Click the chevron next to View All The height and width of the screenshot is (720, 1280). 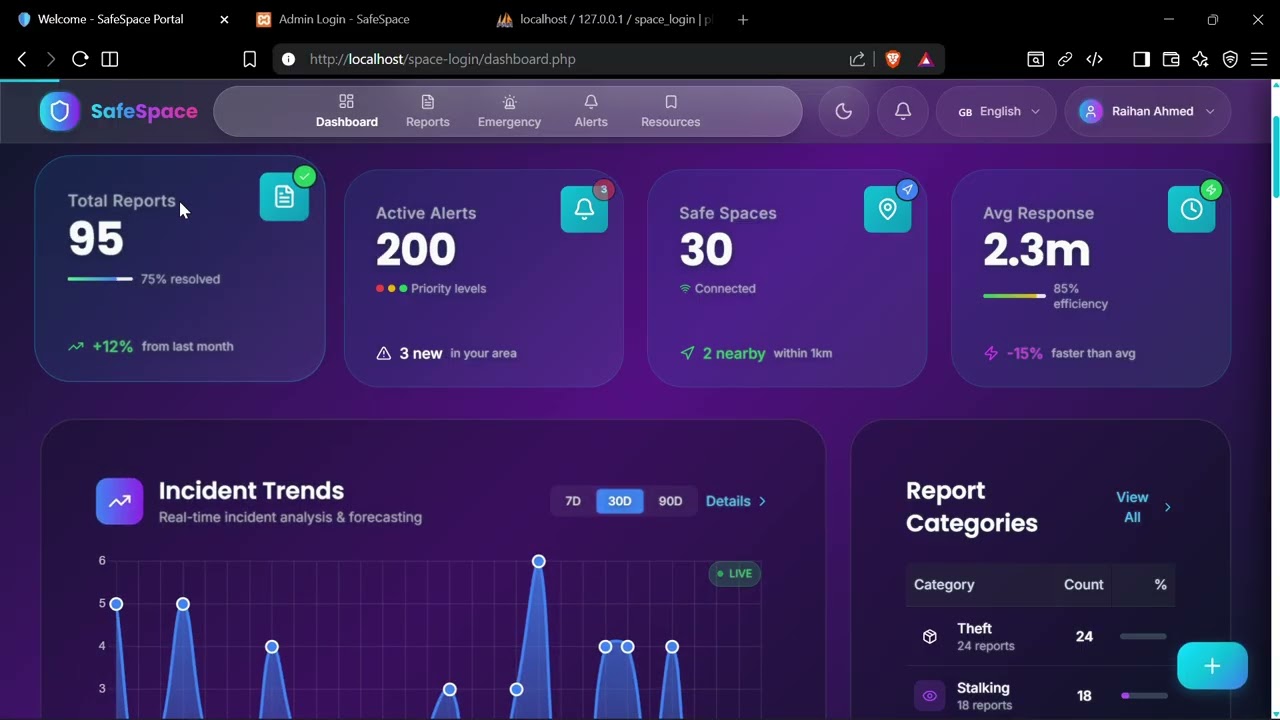click(1167, 507)
